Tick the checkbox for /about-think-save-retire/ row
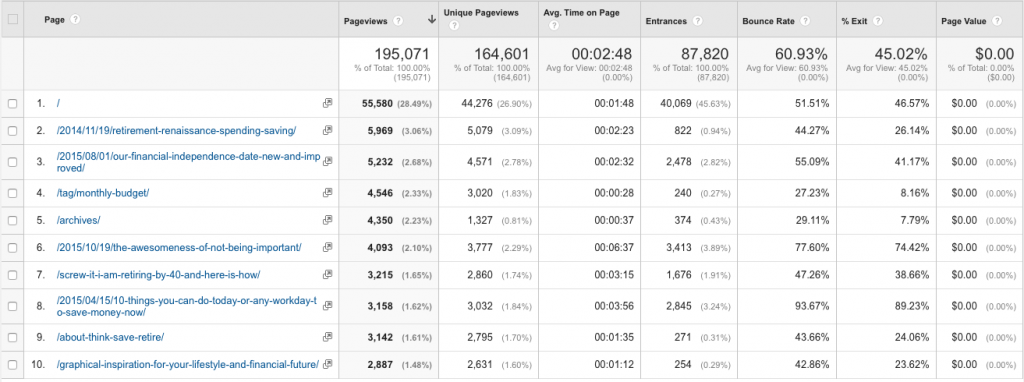 12,337
